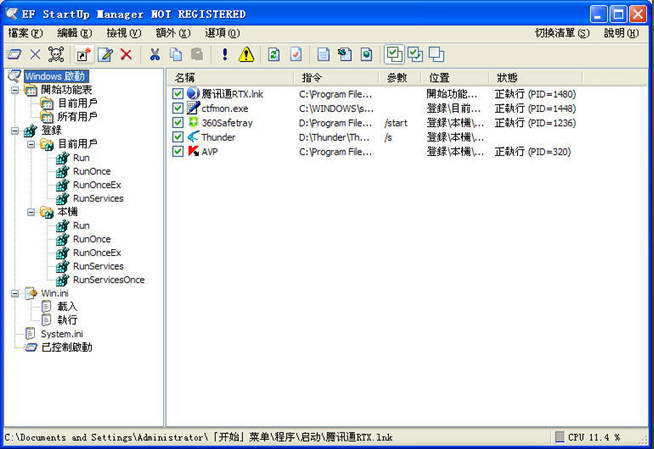Collapse the 目前用戶 node under 登錄

(31, 144)
